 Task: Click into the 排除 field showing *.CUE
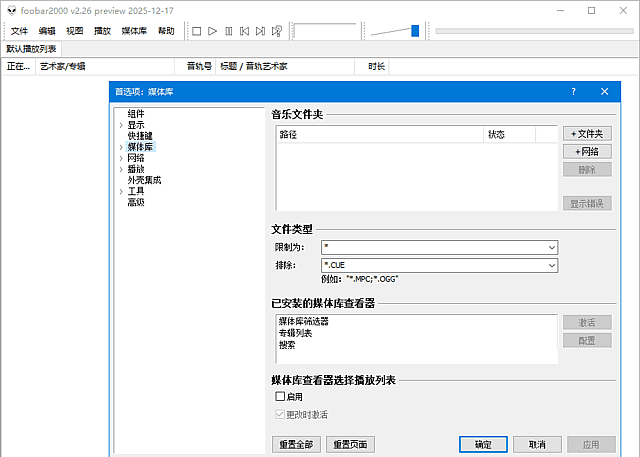[x=434, y=265]
